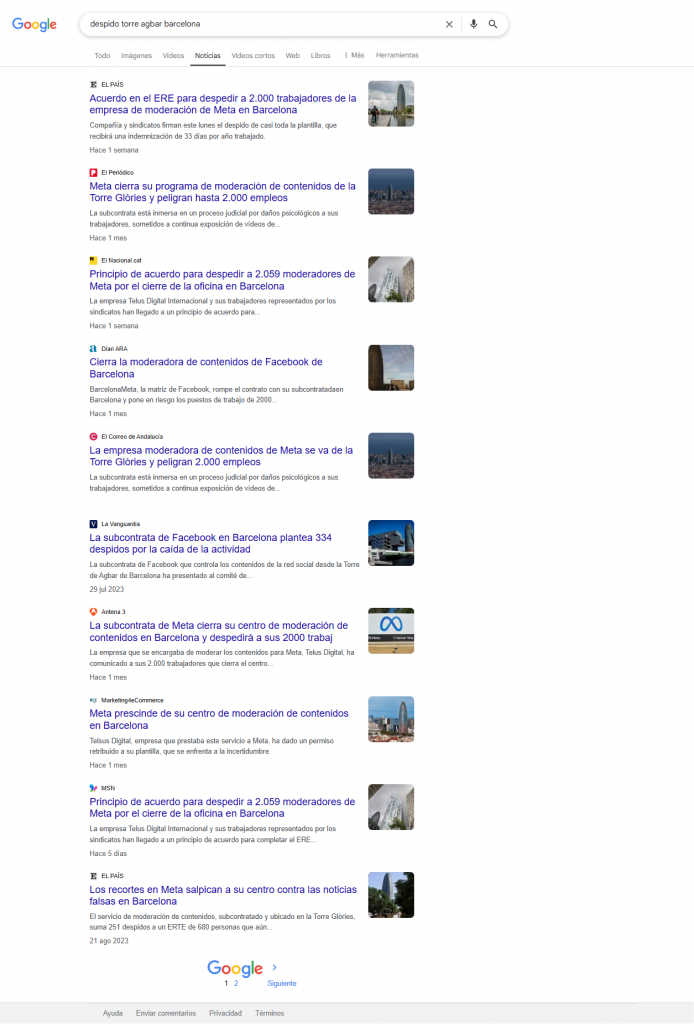
Task: Open La Vanguardia article on 334 despidos
Action: click(x=210, y=543)
